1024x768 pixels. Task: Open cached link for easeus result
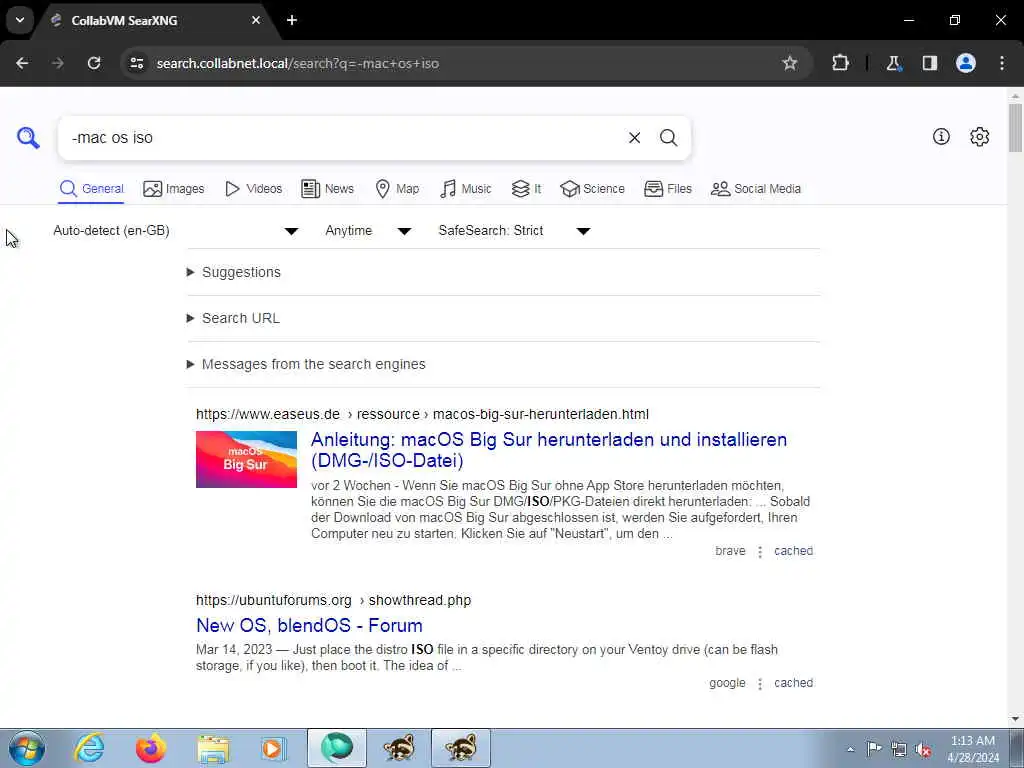tap(793, 551)
